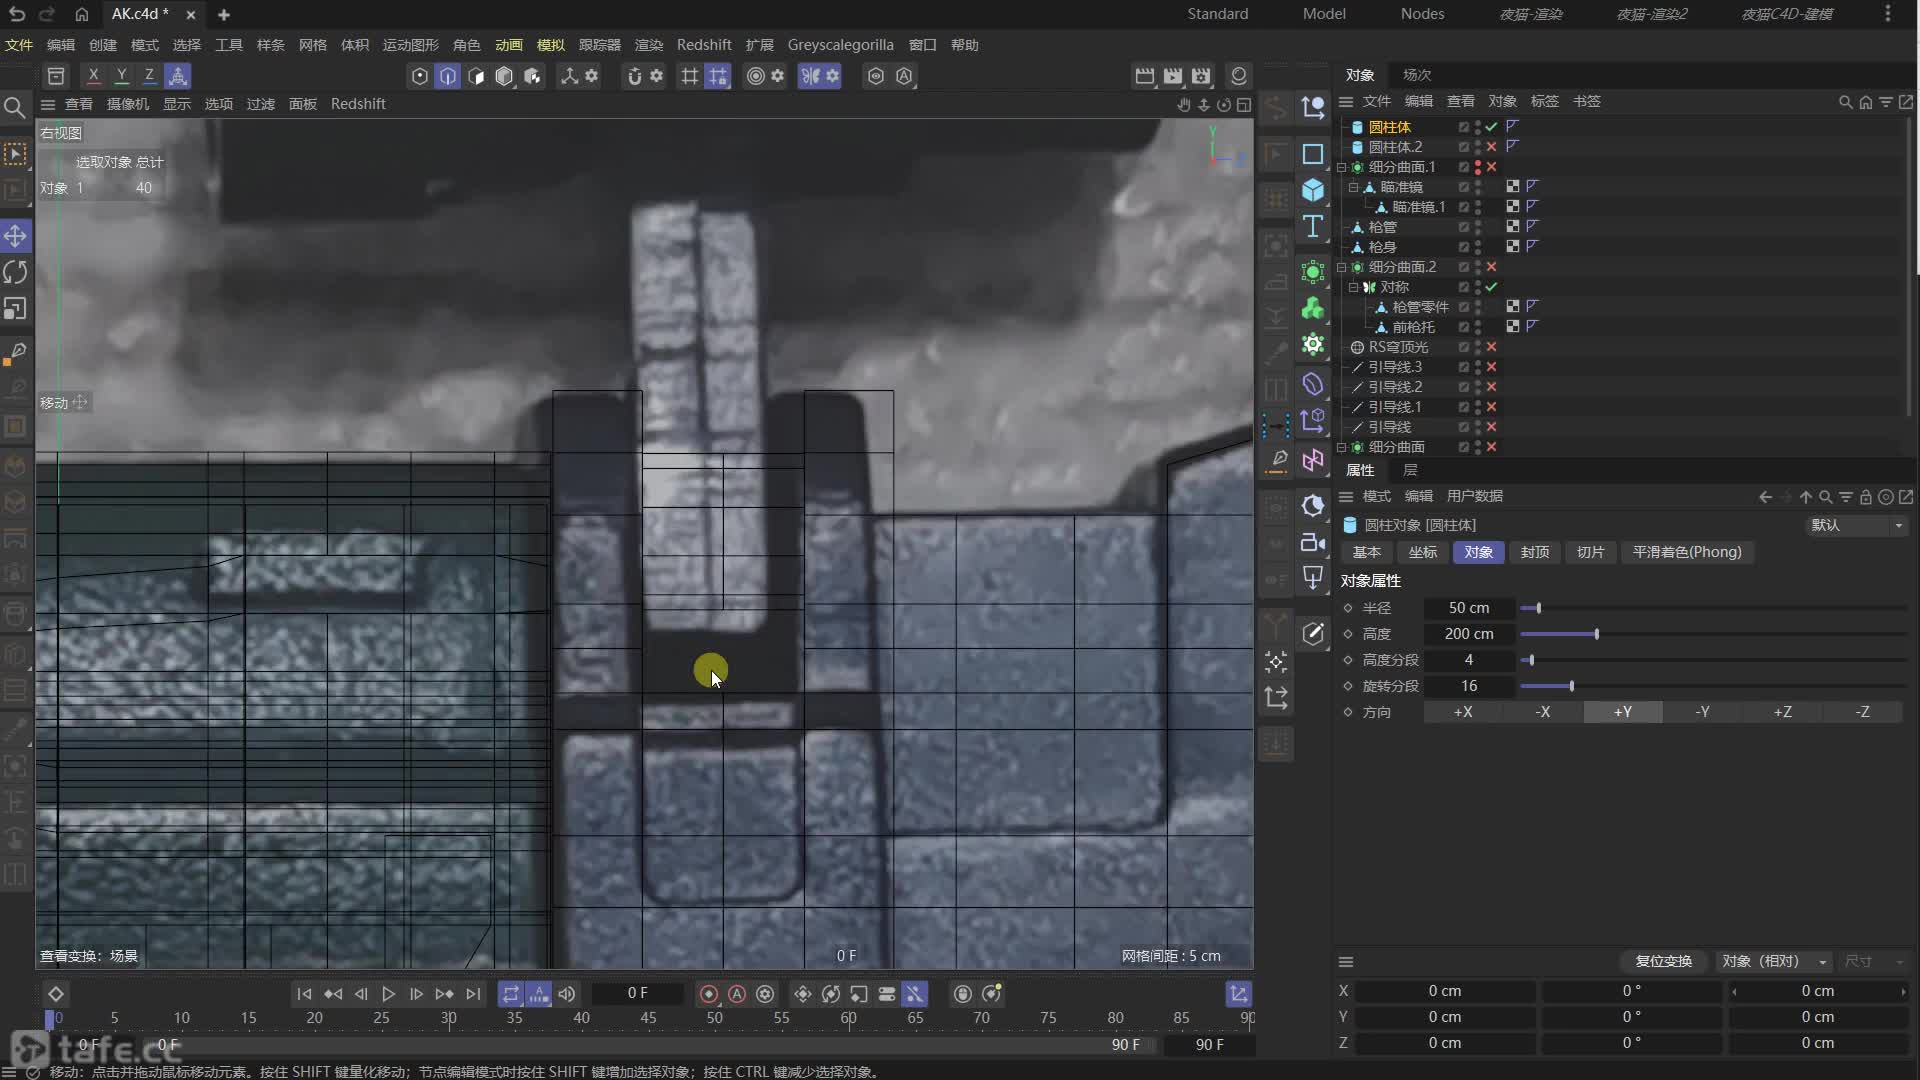The width and height of the screenshot is (1920, 1080).
Task: Click the record keyframe button
Action: pos(709,994)
